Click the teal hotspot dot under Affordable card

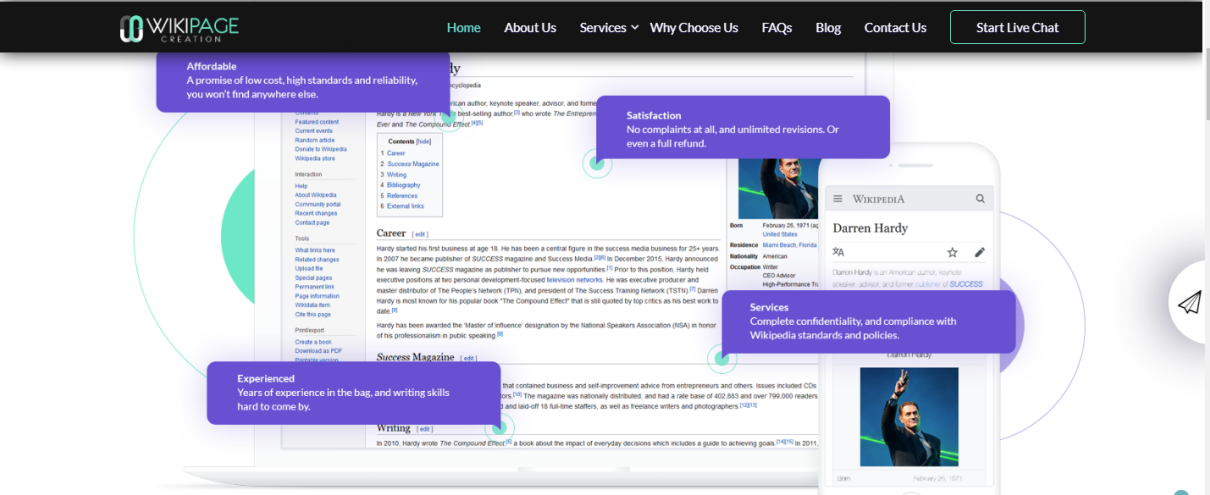click(448, 117)
